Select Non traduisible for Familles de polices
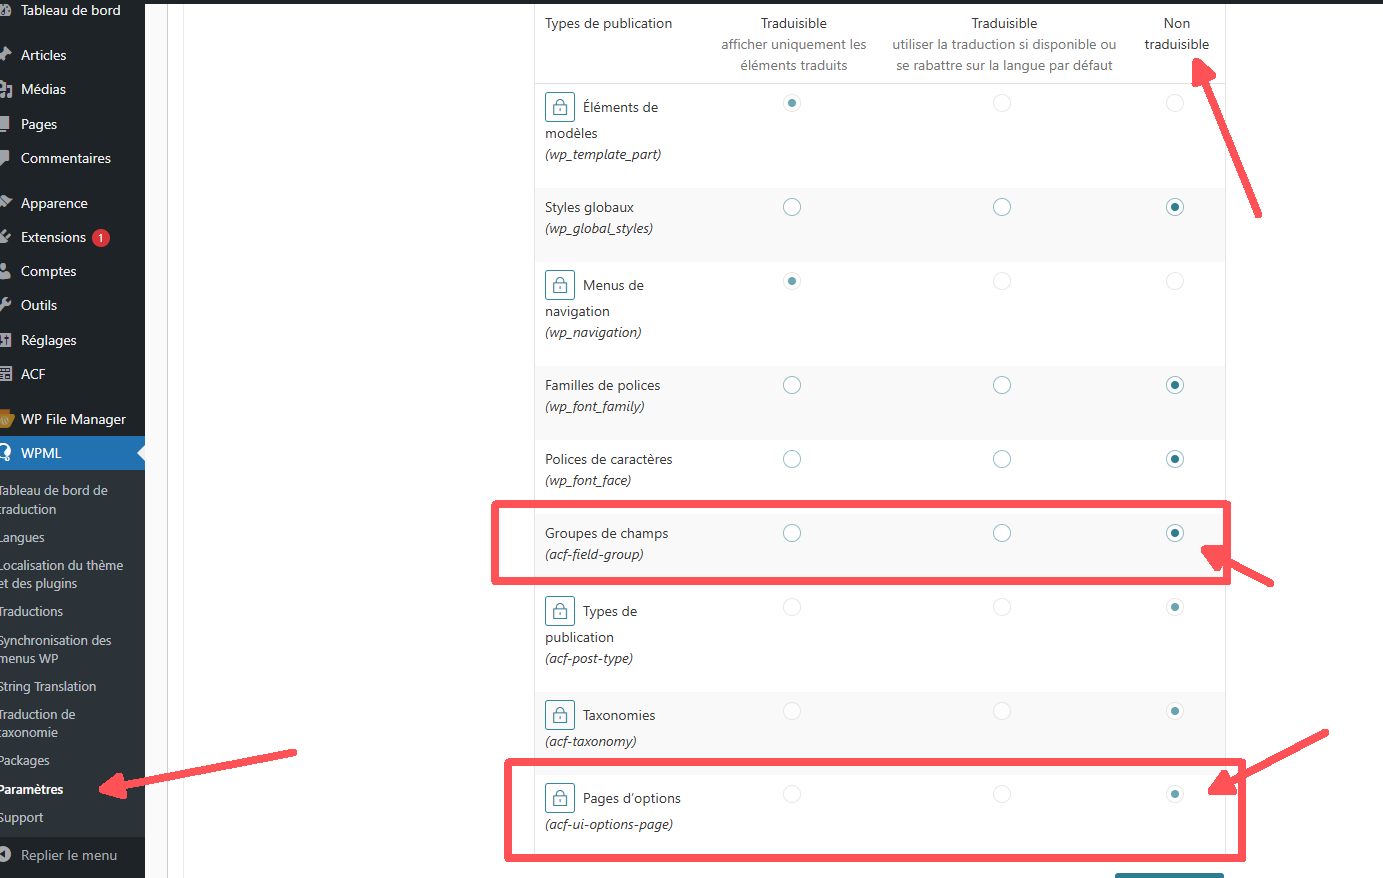Image resolution: width=1383 pixels, height=878 pixels. pyautogui.click(x=1175, y=385)
